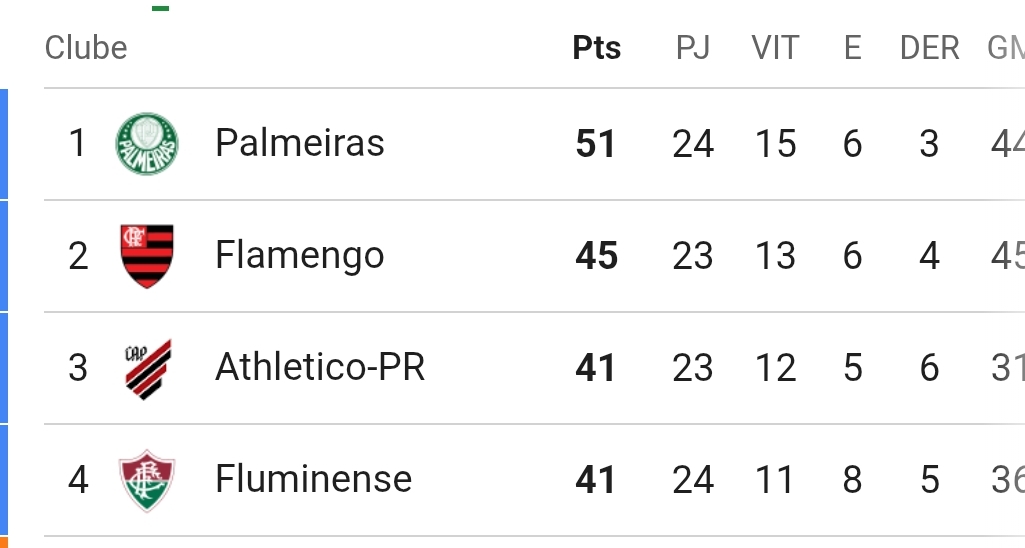Viewport: 1025px width, 548px height.
Task: Open the Palmeiras team link
Action: (x=299, y=143)
